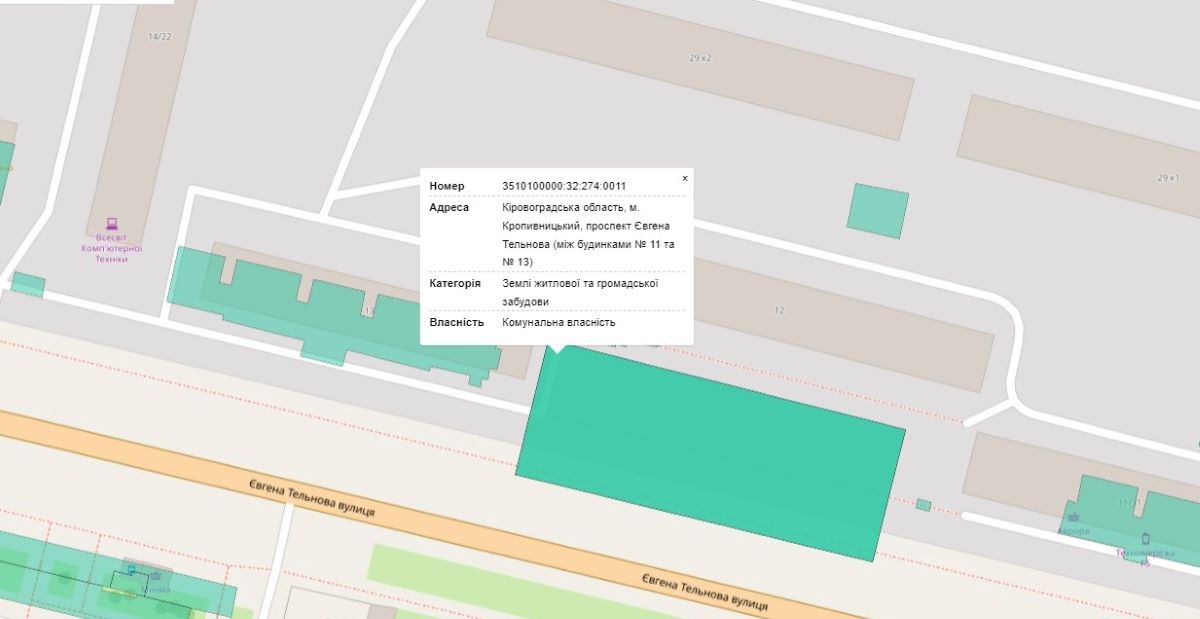Click the lower Євгена Тельнова вулиця street label
The width and height of the screenshot is (1200, 619).
[705, 592]
